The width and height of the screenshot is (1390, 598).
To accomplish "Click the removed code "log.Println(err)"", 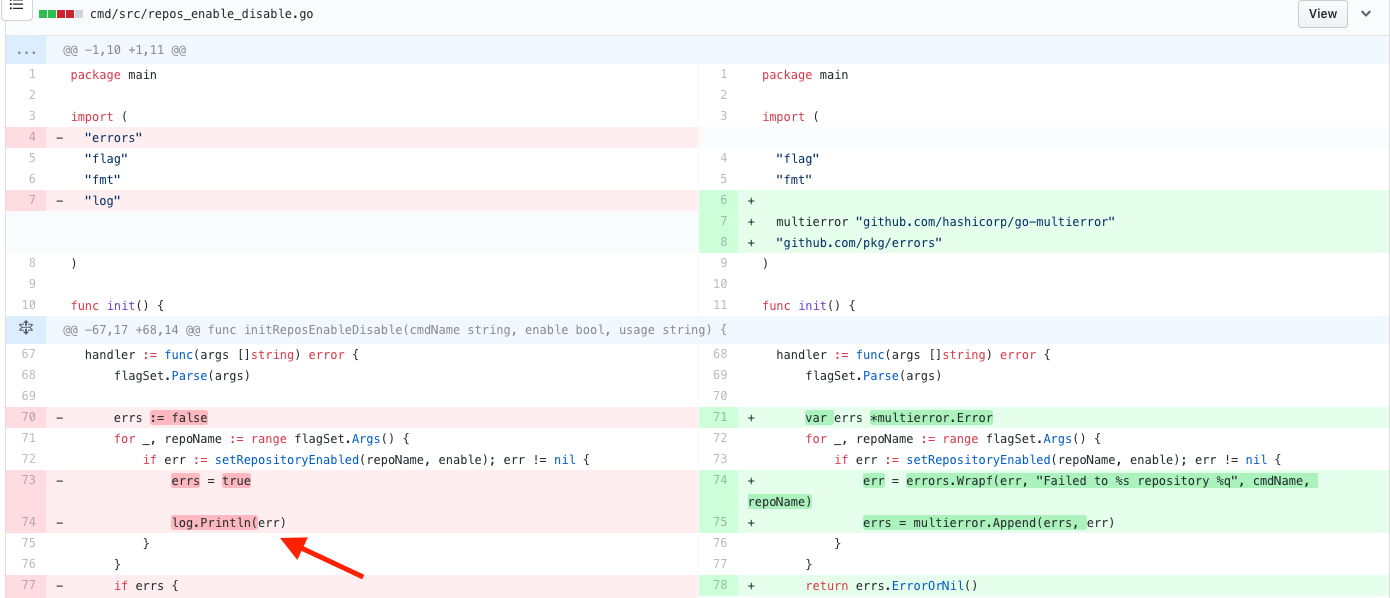I will [x=229, y=522].
